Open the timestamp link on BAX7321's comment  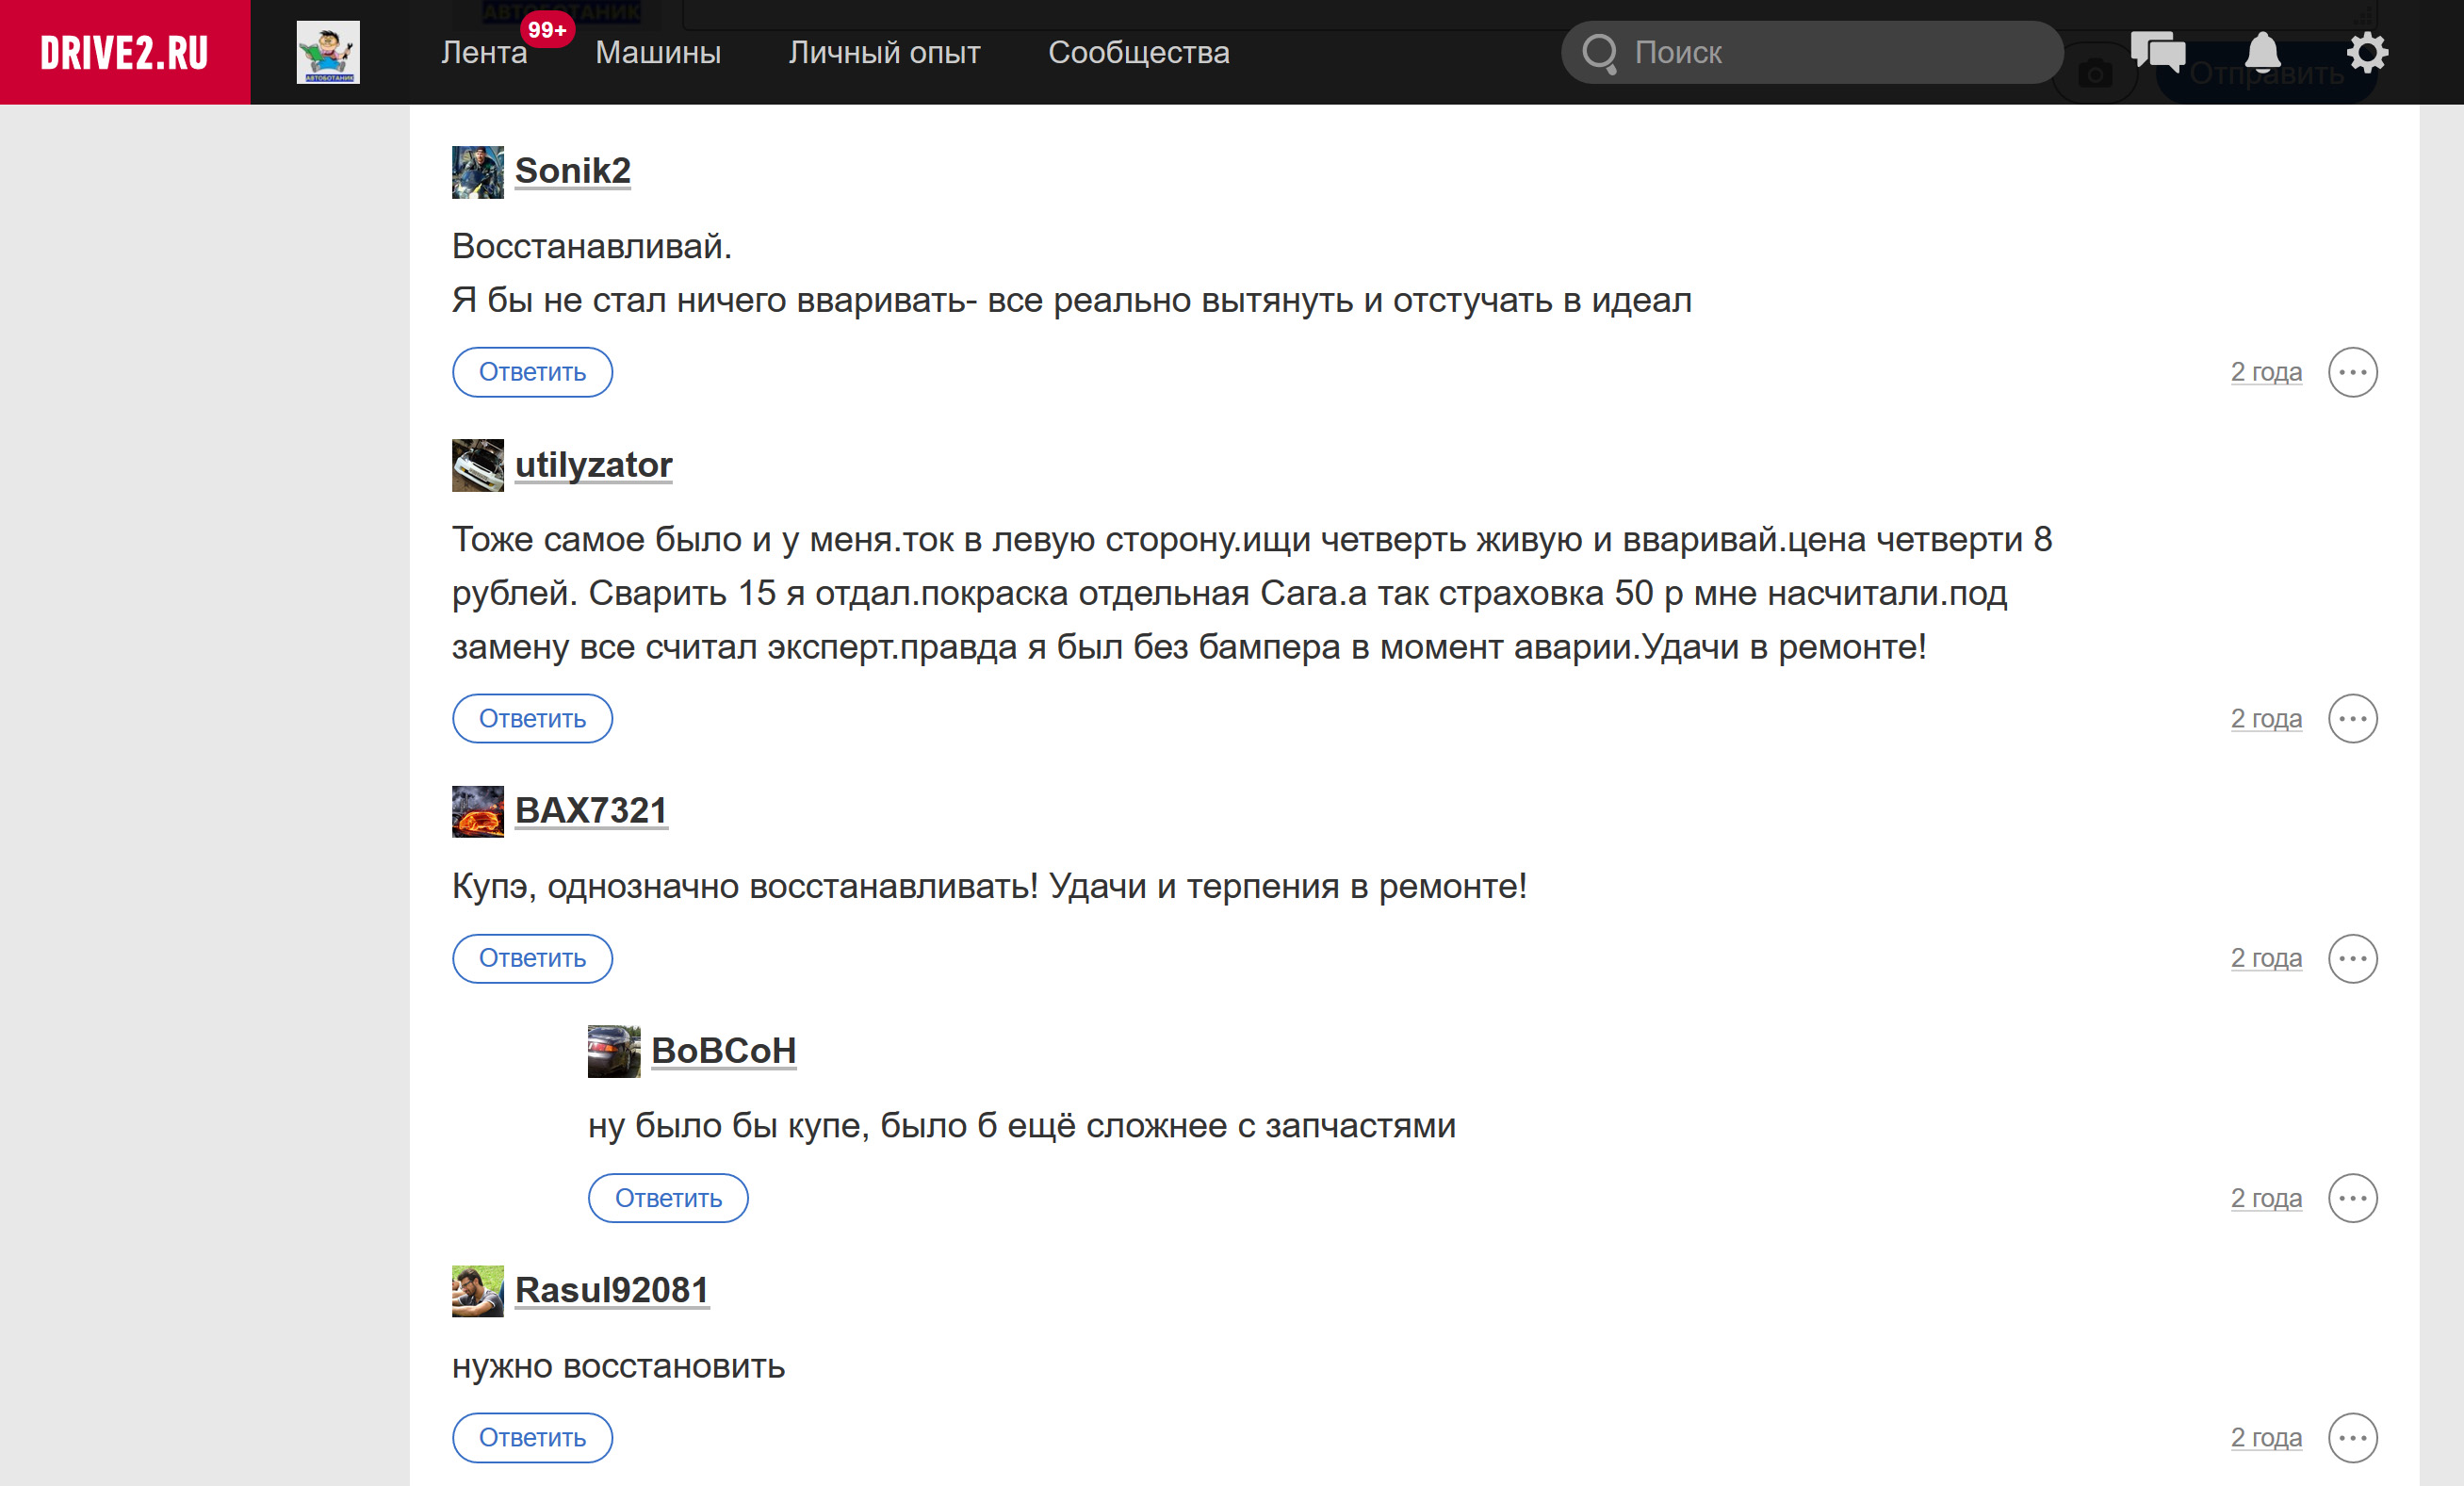pyautogui.click(x=2266, y=958)
